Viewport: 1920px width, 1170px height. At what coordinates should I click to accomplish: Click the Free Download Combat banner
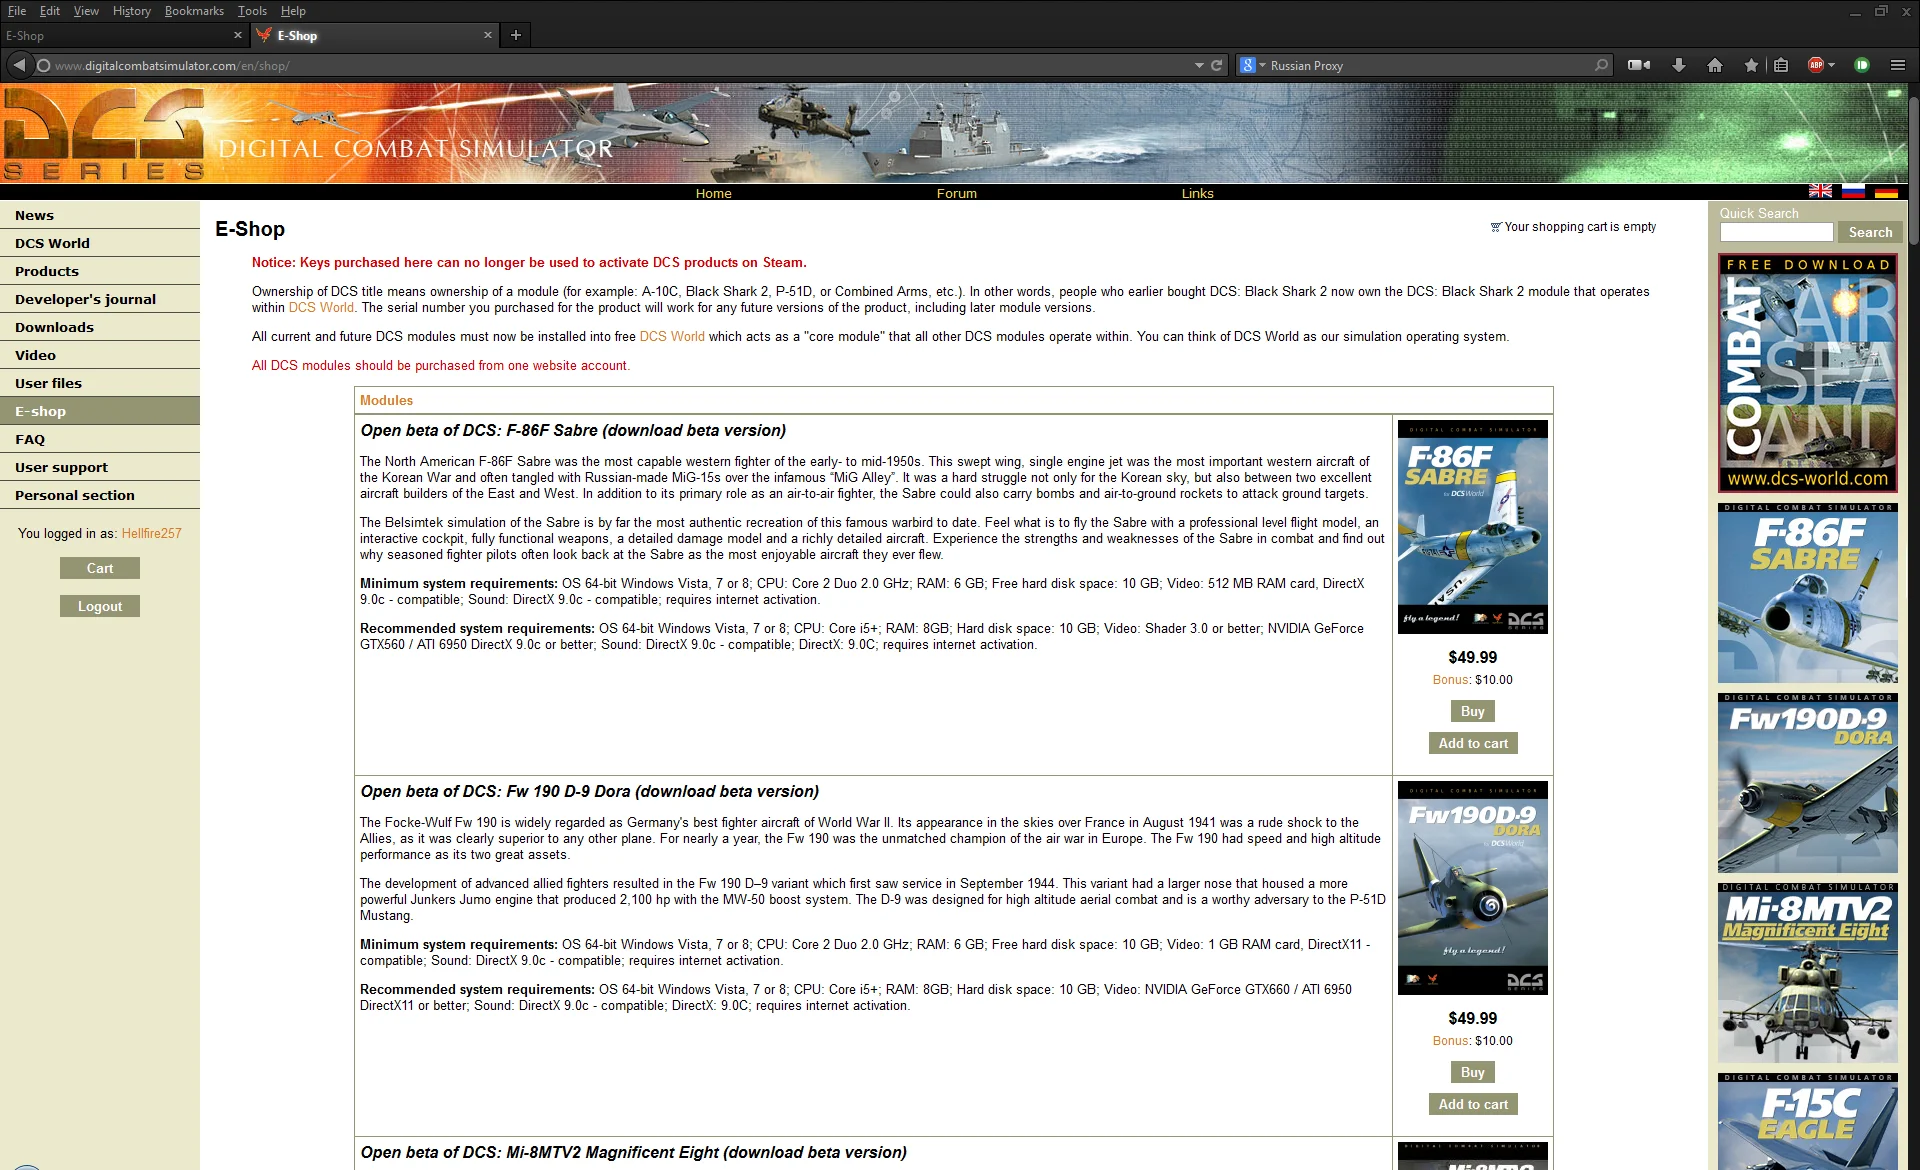[1807, 373]
